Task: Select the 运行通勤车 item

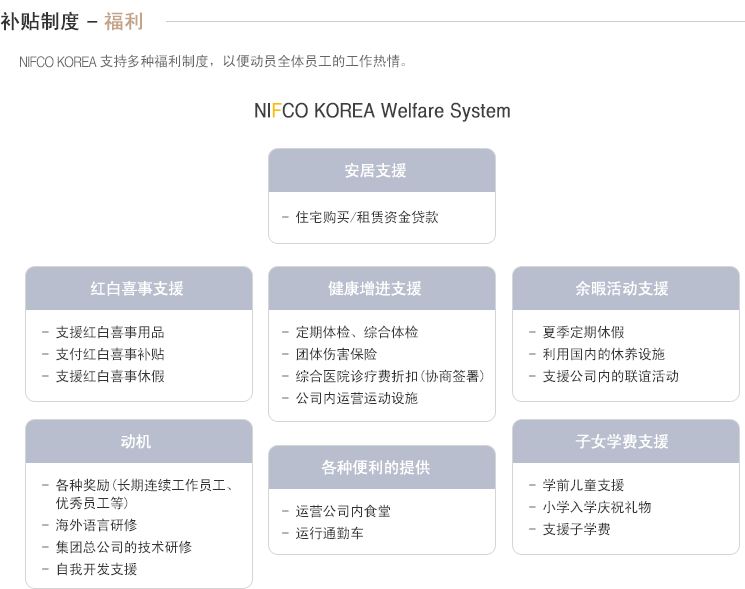Action: [329, 533]
